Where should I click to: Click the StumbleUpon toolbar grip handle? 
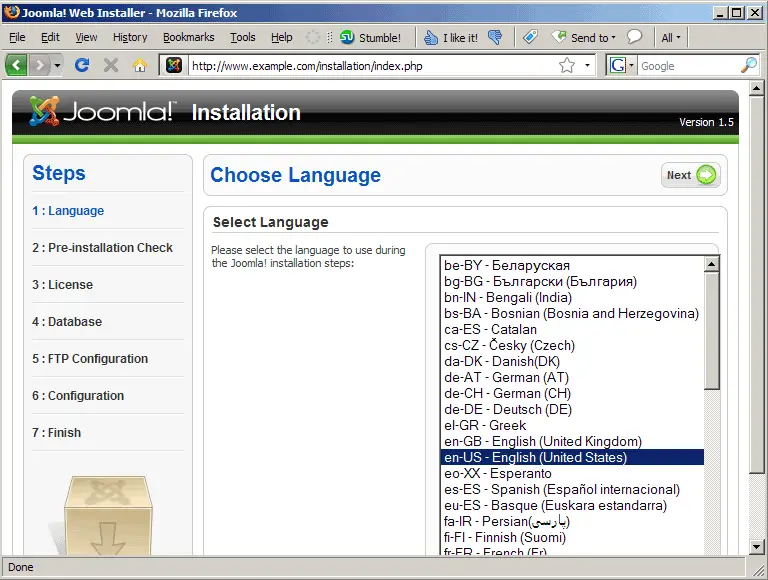click(x=329, y=37)
